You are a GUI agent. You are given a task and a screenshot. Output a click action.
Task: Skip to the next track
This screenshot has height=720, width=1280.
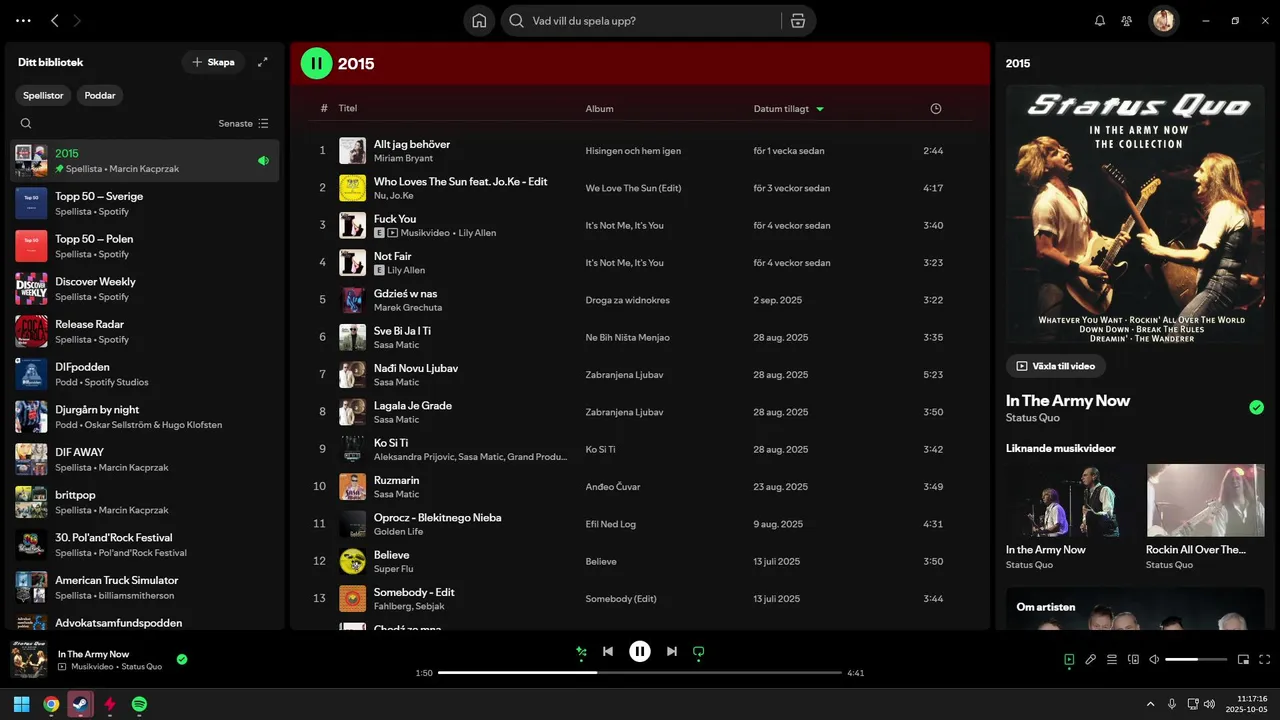[x=672, y=652]
